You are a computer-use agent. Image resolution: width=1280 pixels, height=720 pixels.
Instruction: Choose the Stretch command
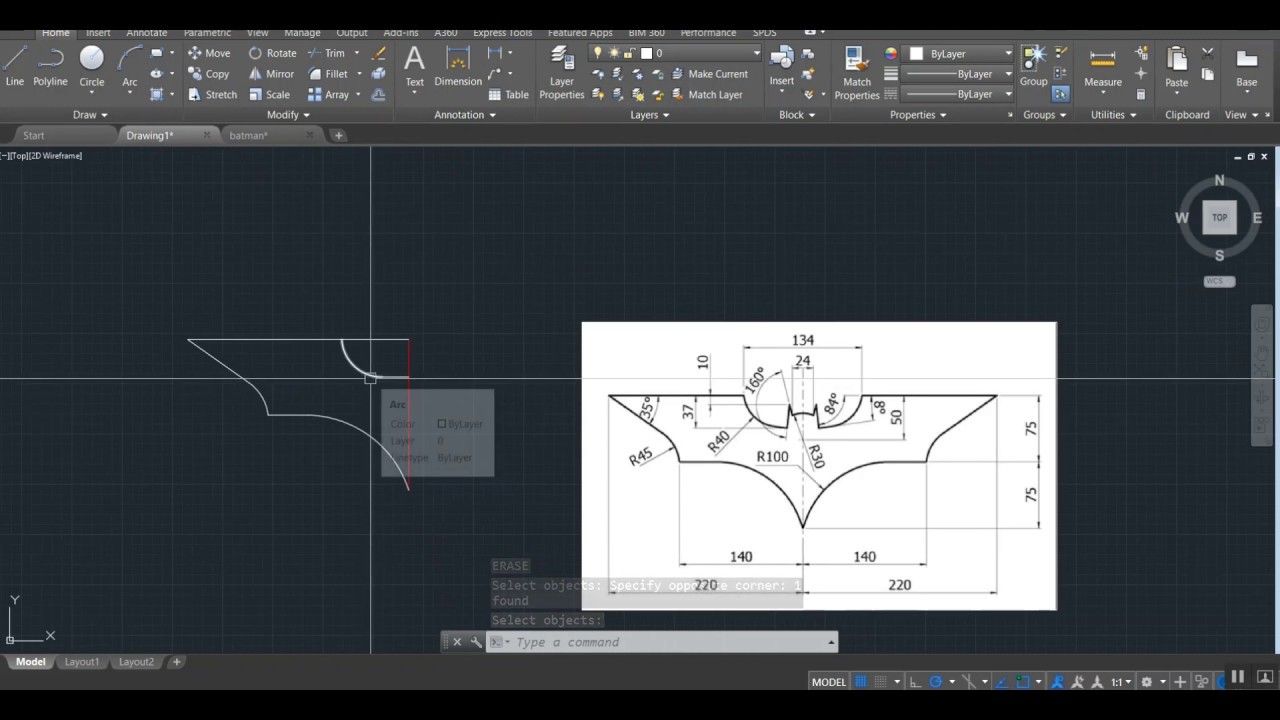click(x=212, y=95)
